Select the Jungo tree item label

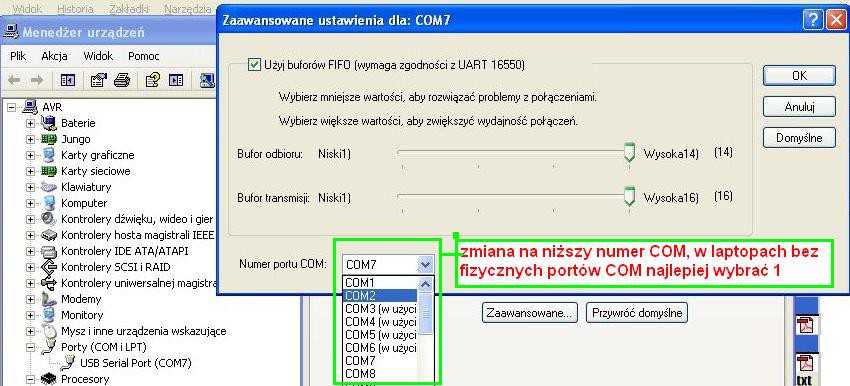75,139
